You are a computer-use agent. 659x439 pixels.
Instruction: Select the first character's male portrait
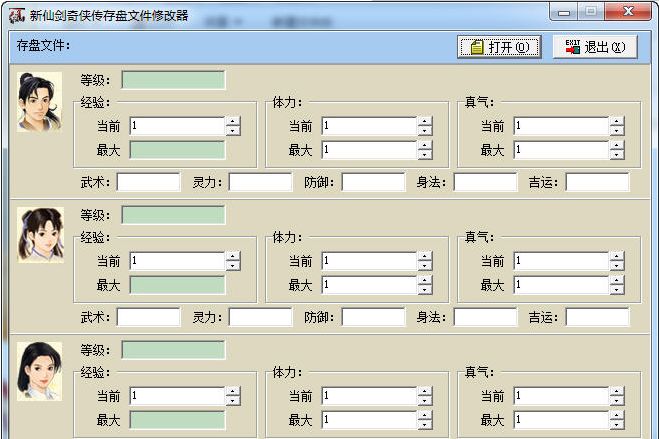pyautogui.click(x=40, y=102)
